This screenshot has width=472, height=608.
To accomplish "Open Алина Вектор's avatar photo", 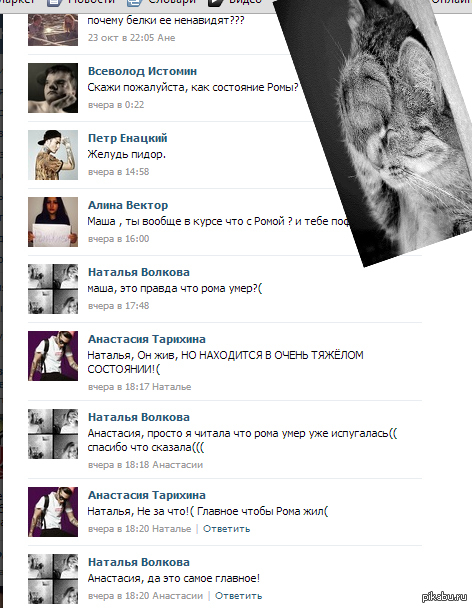I will click(x=53, y=222).
